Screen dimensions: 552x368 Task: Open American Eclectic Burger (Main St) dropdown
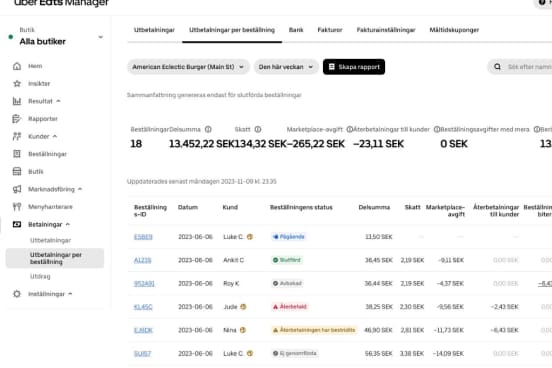(188, 67)
